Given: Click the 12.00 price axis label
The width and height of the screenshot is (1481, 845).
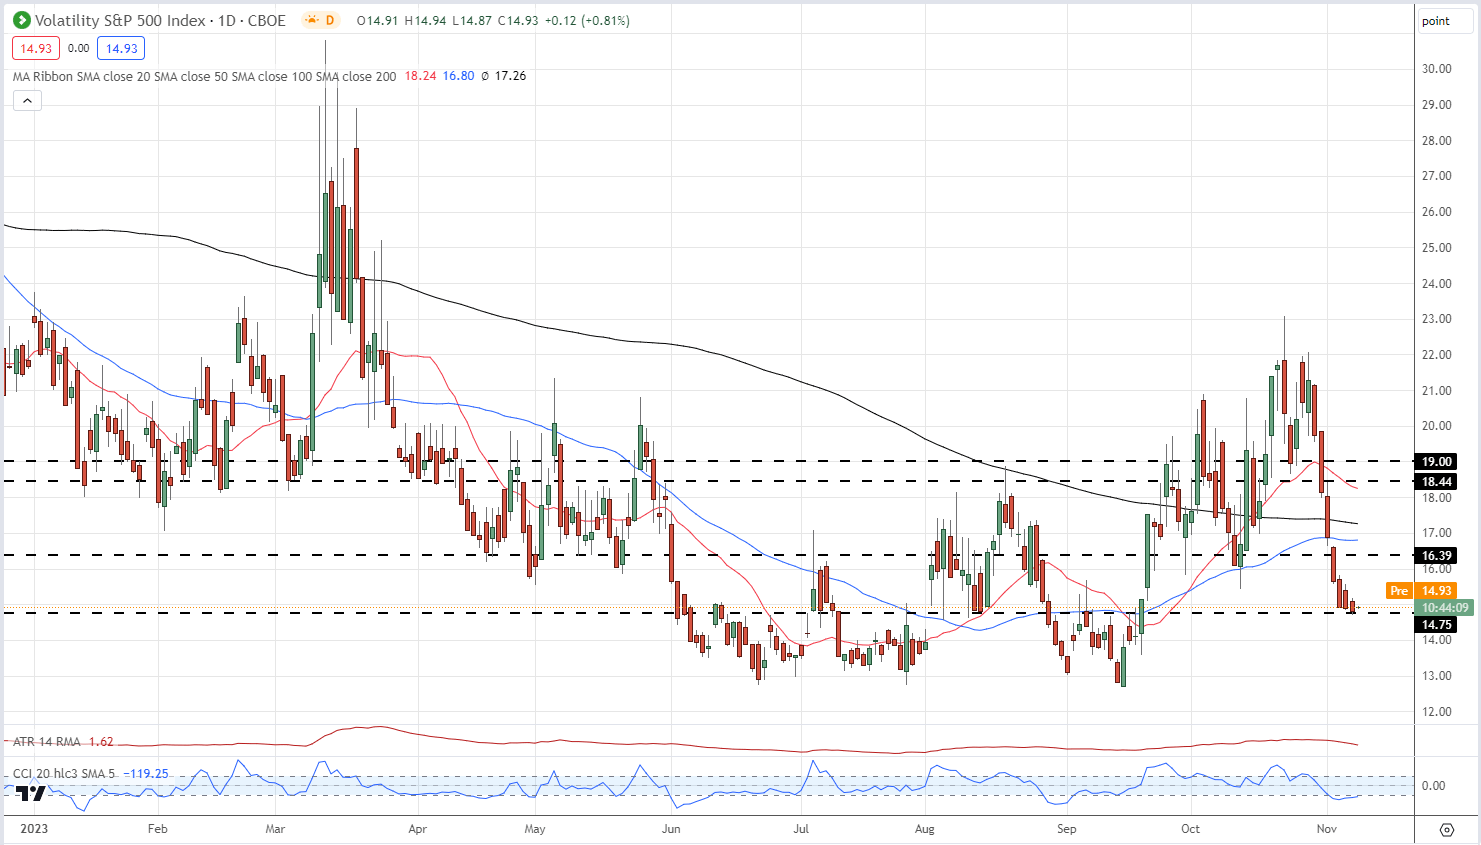Looking at the screenshot, I should coord(1437,712).
